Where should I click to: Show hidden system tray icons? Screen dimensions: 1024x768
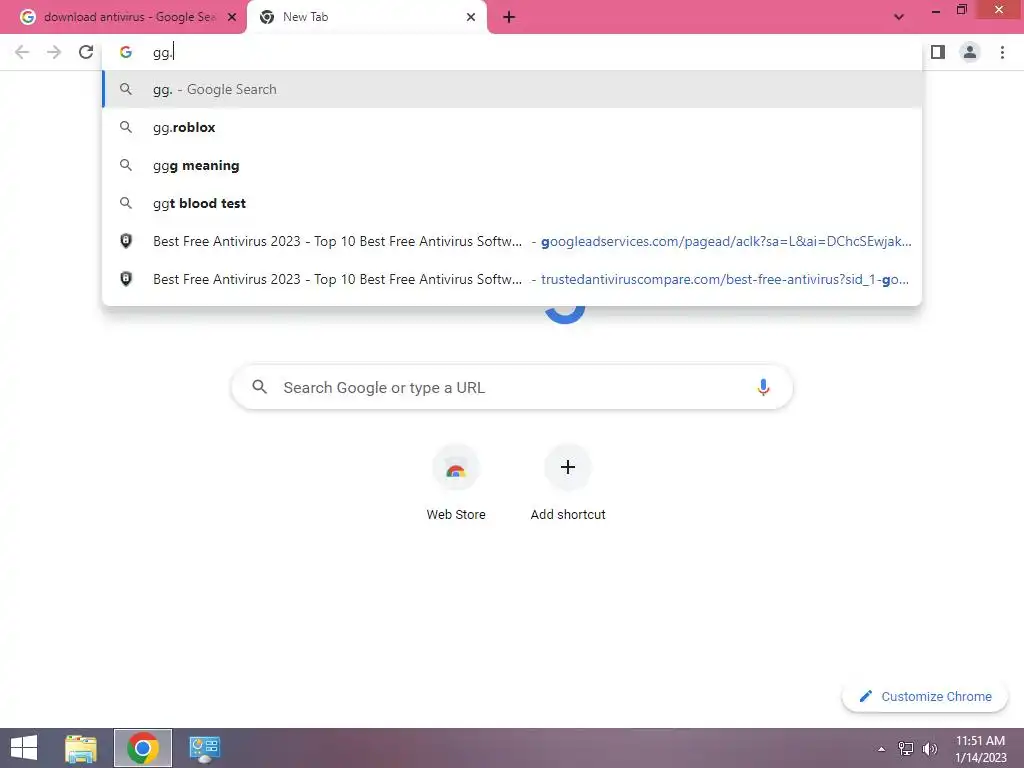882,749
